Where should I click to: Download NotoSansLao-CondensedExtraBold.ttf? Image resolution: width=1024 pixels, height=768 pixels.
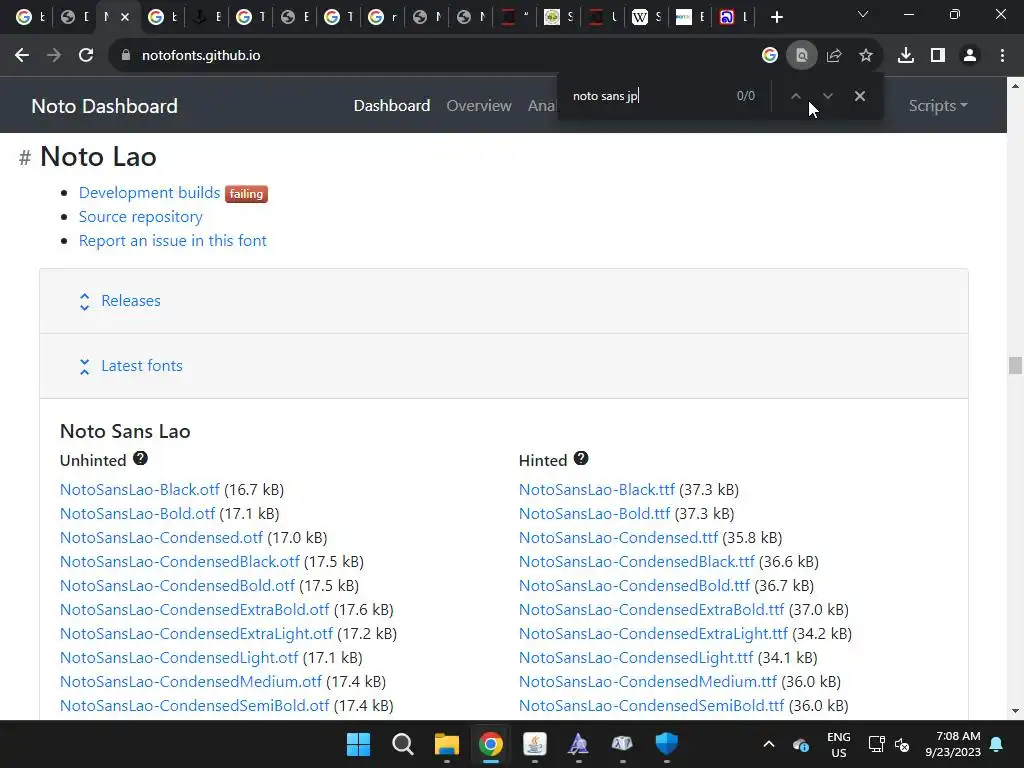[x=652, y=610]
